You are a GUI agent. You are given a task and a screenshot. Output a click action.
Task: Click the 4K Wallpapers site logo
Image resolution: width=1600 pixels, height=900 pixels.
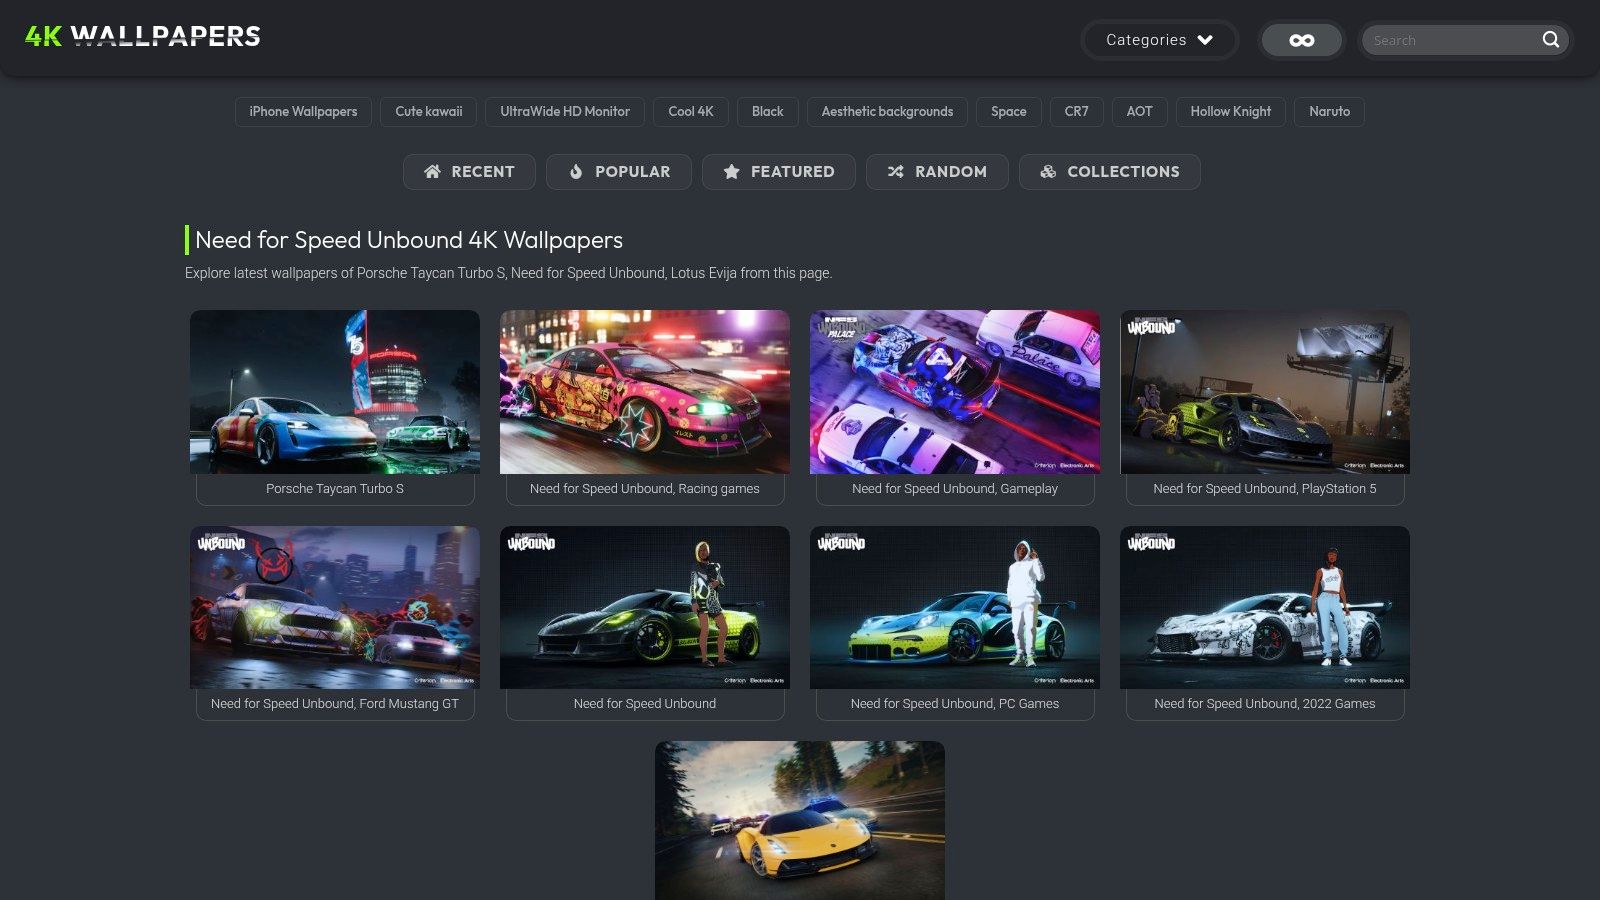143,37
